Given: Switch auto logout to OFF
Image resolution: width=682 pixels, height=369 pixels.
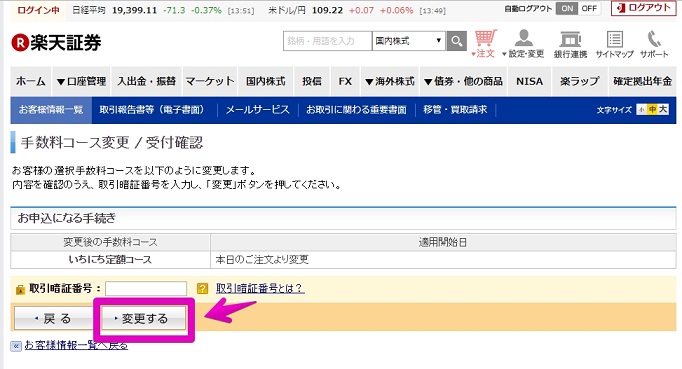Looking at the screenshot, I should (x=589, y=8).
